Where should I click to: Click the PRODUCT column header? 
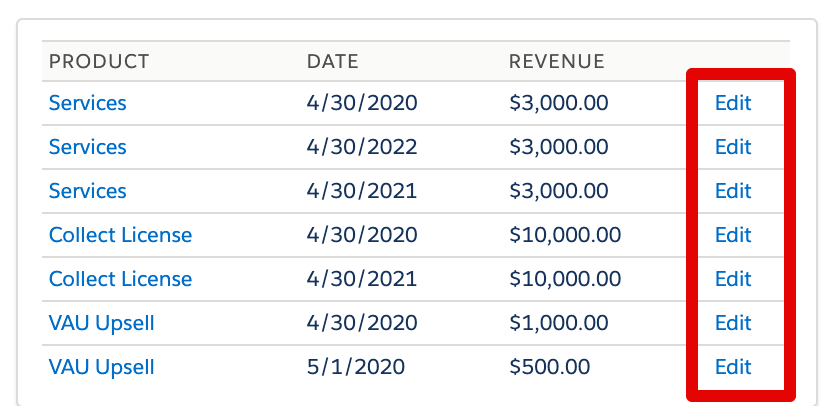click(x=99, y=62)
